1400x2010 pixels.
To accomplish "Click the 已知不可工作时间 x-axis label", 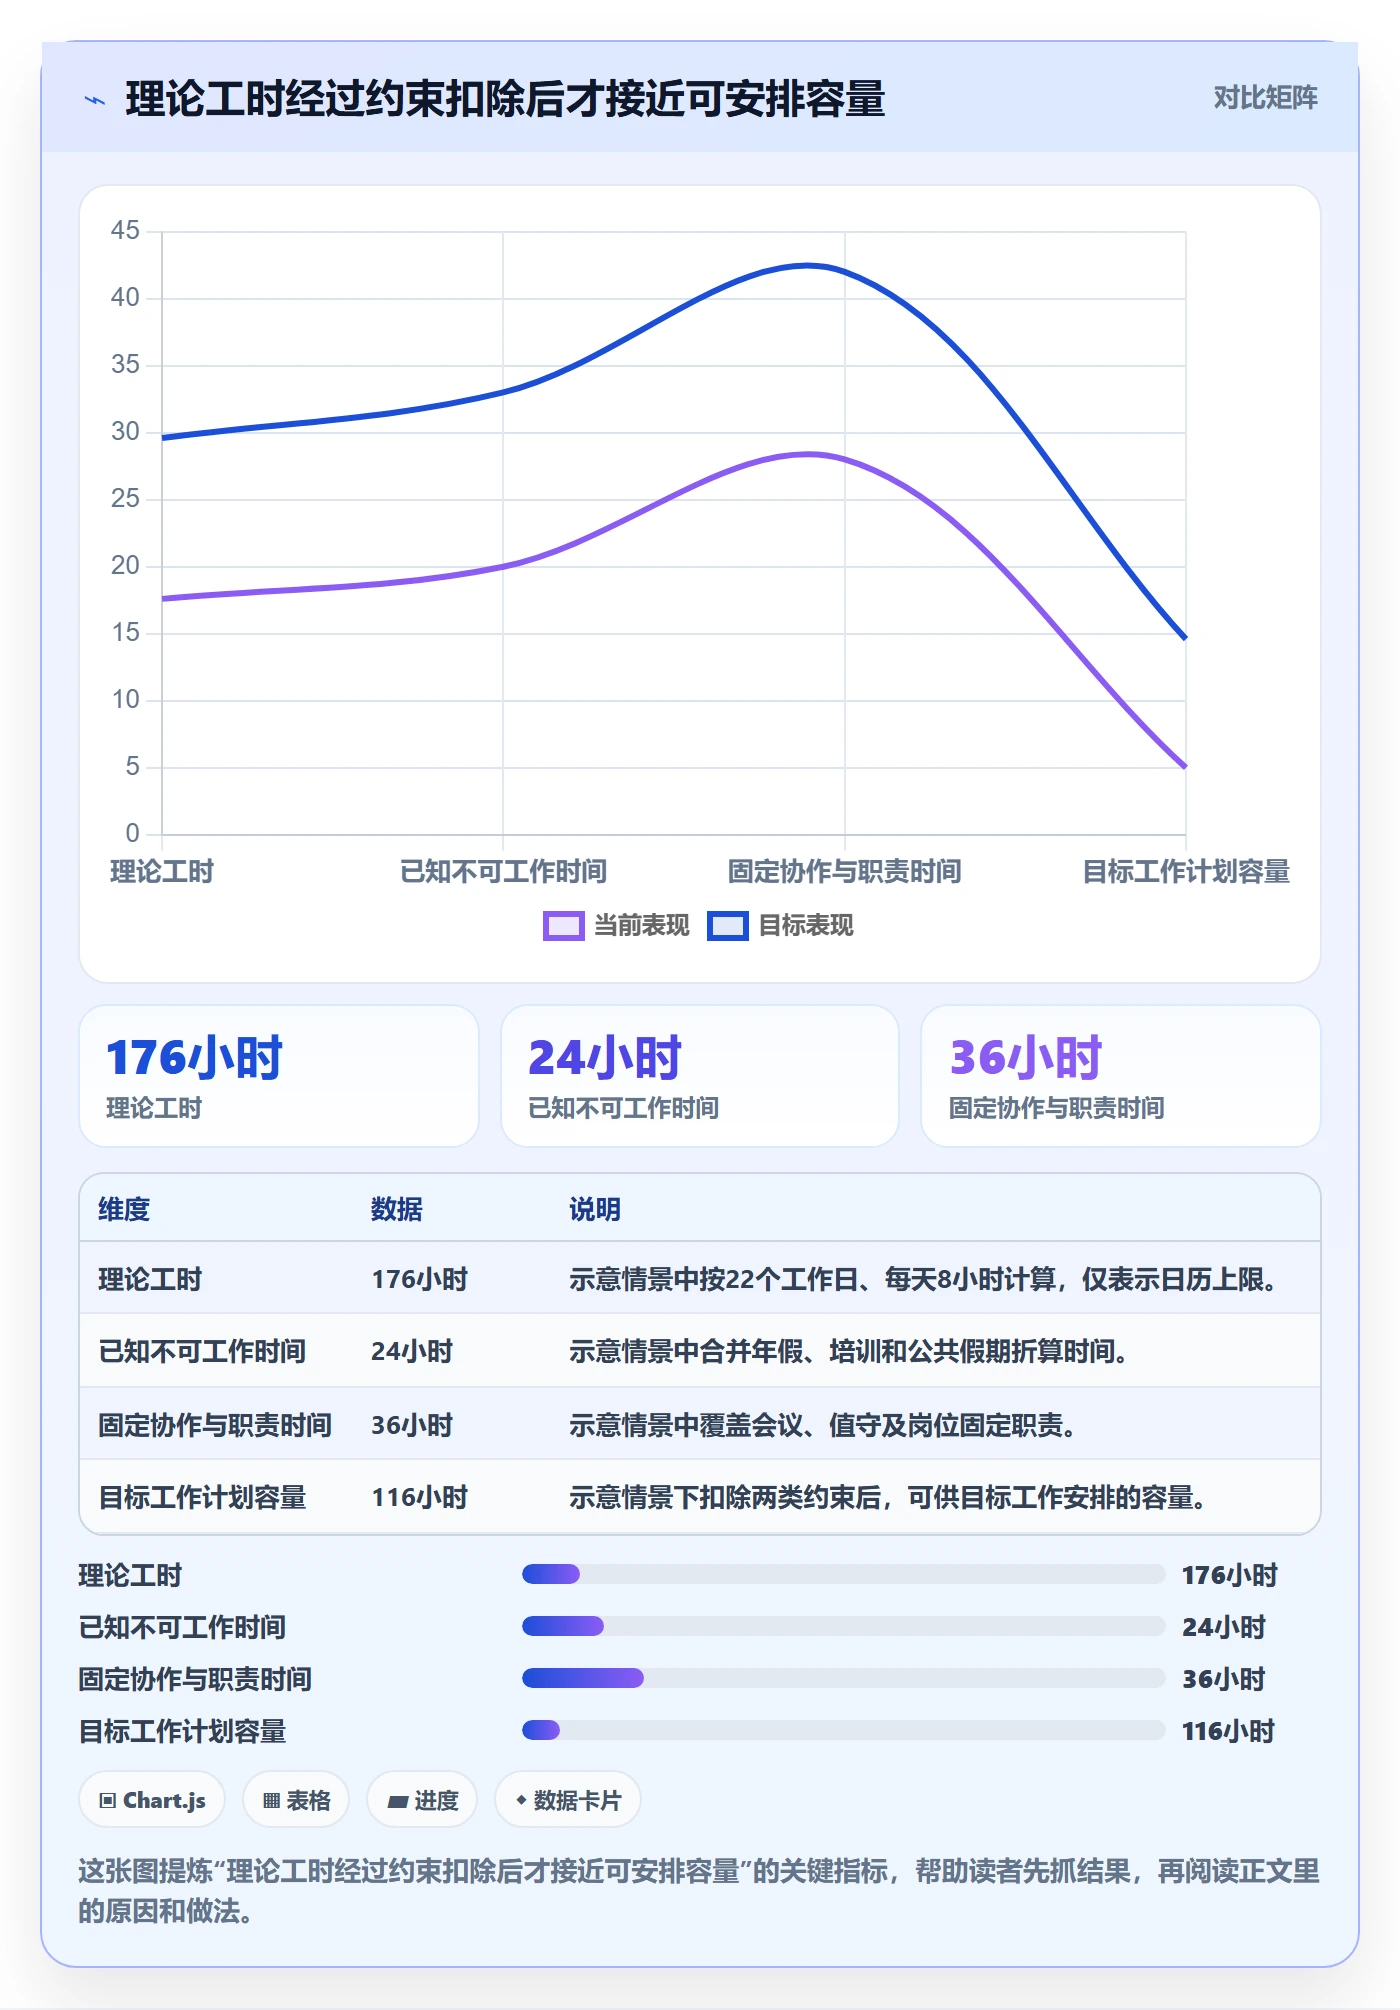I will point(503,871).
